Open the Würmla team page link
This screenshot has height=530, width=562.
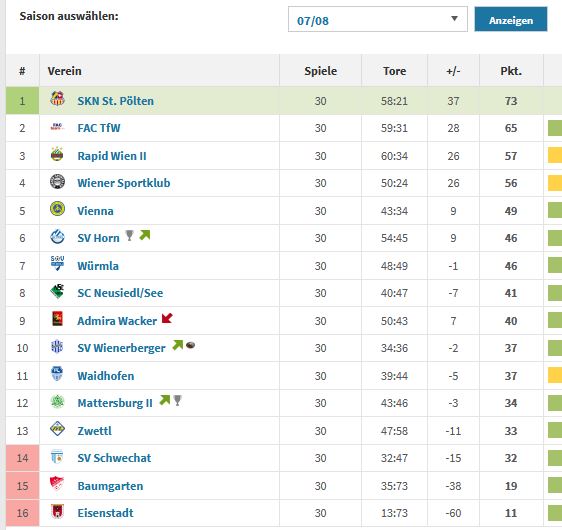(98, 266)
